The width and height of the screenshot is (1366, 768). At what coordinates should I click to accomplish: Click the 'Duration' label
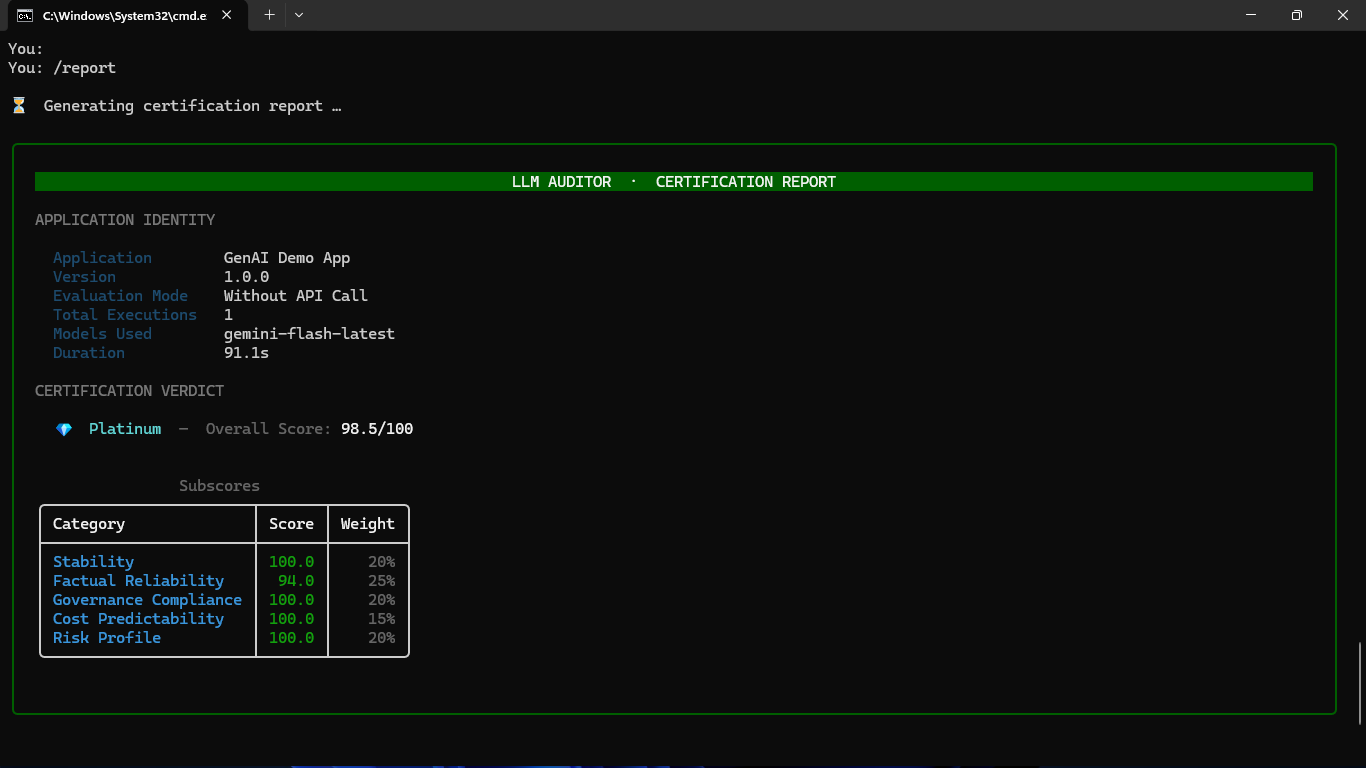pyautogui.click(x=89, y=353)
